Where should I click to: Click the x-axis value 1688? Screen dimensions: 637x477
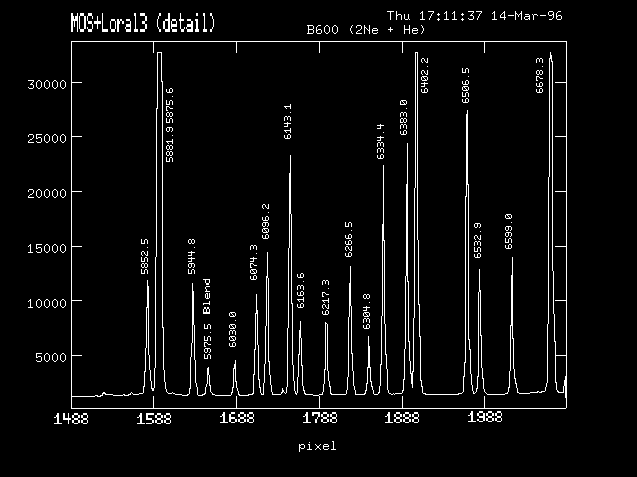pyautogui.click(x=237, y=418)
